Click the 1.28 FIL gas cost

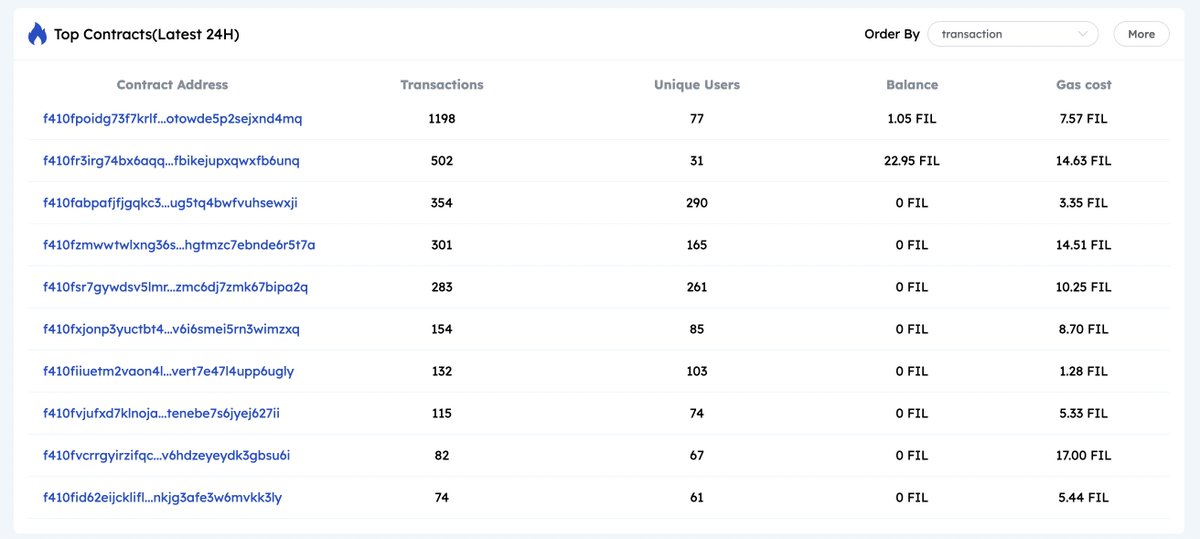1084,371
